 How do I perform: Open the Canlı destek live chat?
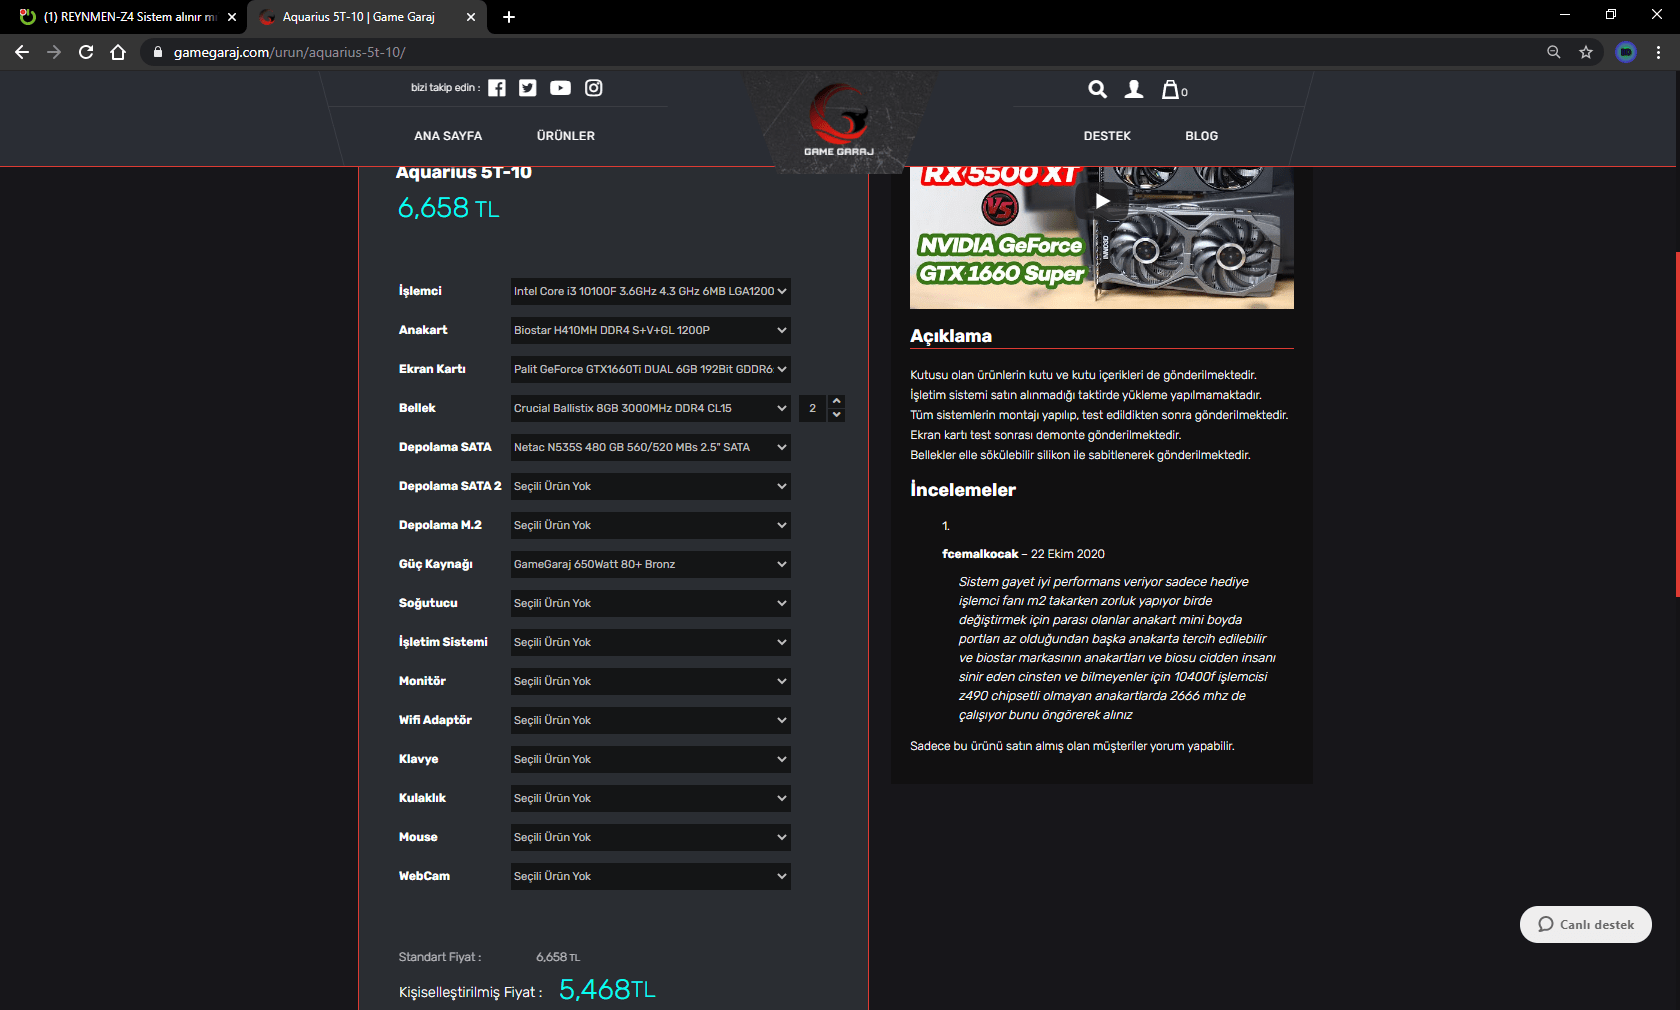1586,924
